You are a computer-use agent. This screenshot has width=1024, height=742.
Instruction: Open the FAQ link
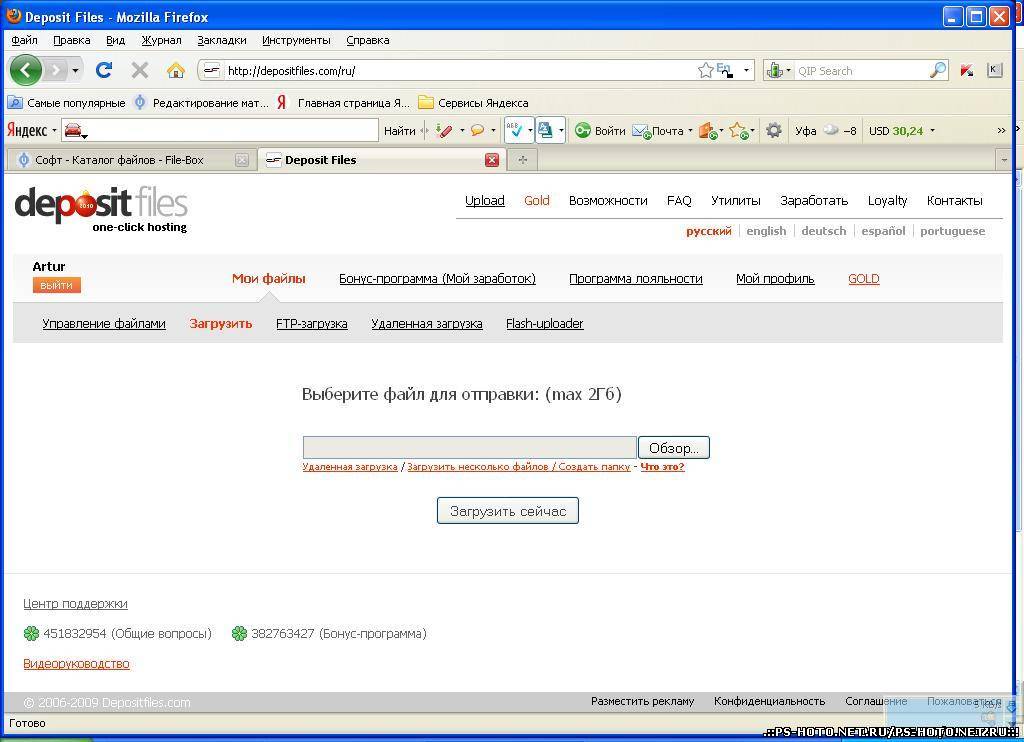(x=679, y=201)
